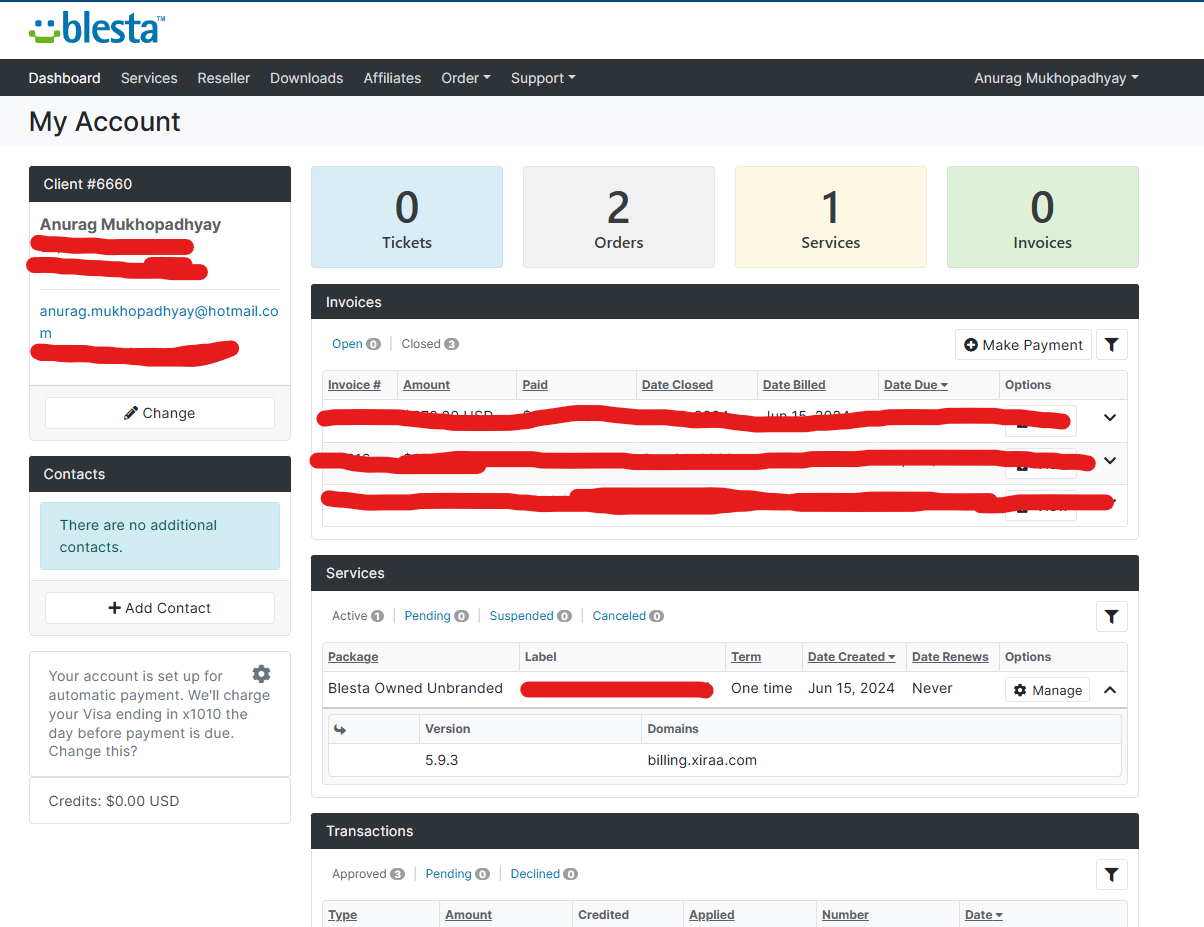Screen dimensions: 1204x927
Task: Open the filter icon in Invoices panel
Action: tap(1111, 345)
